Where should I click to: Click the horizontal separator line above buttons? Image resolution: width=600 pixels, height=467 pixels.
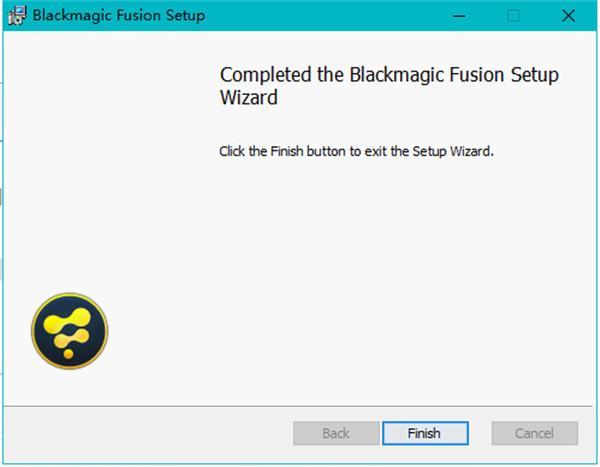tap(298, 406)
